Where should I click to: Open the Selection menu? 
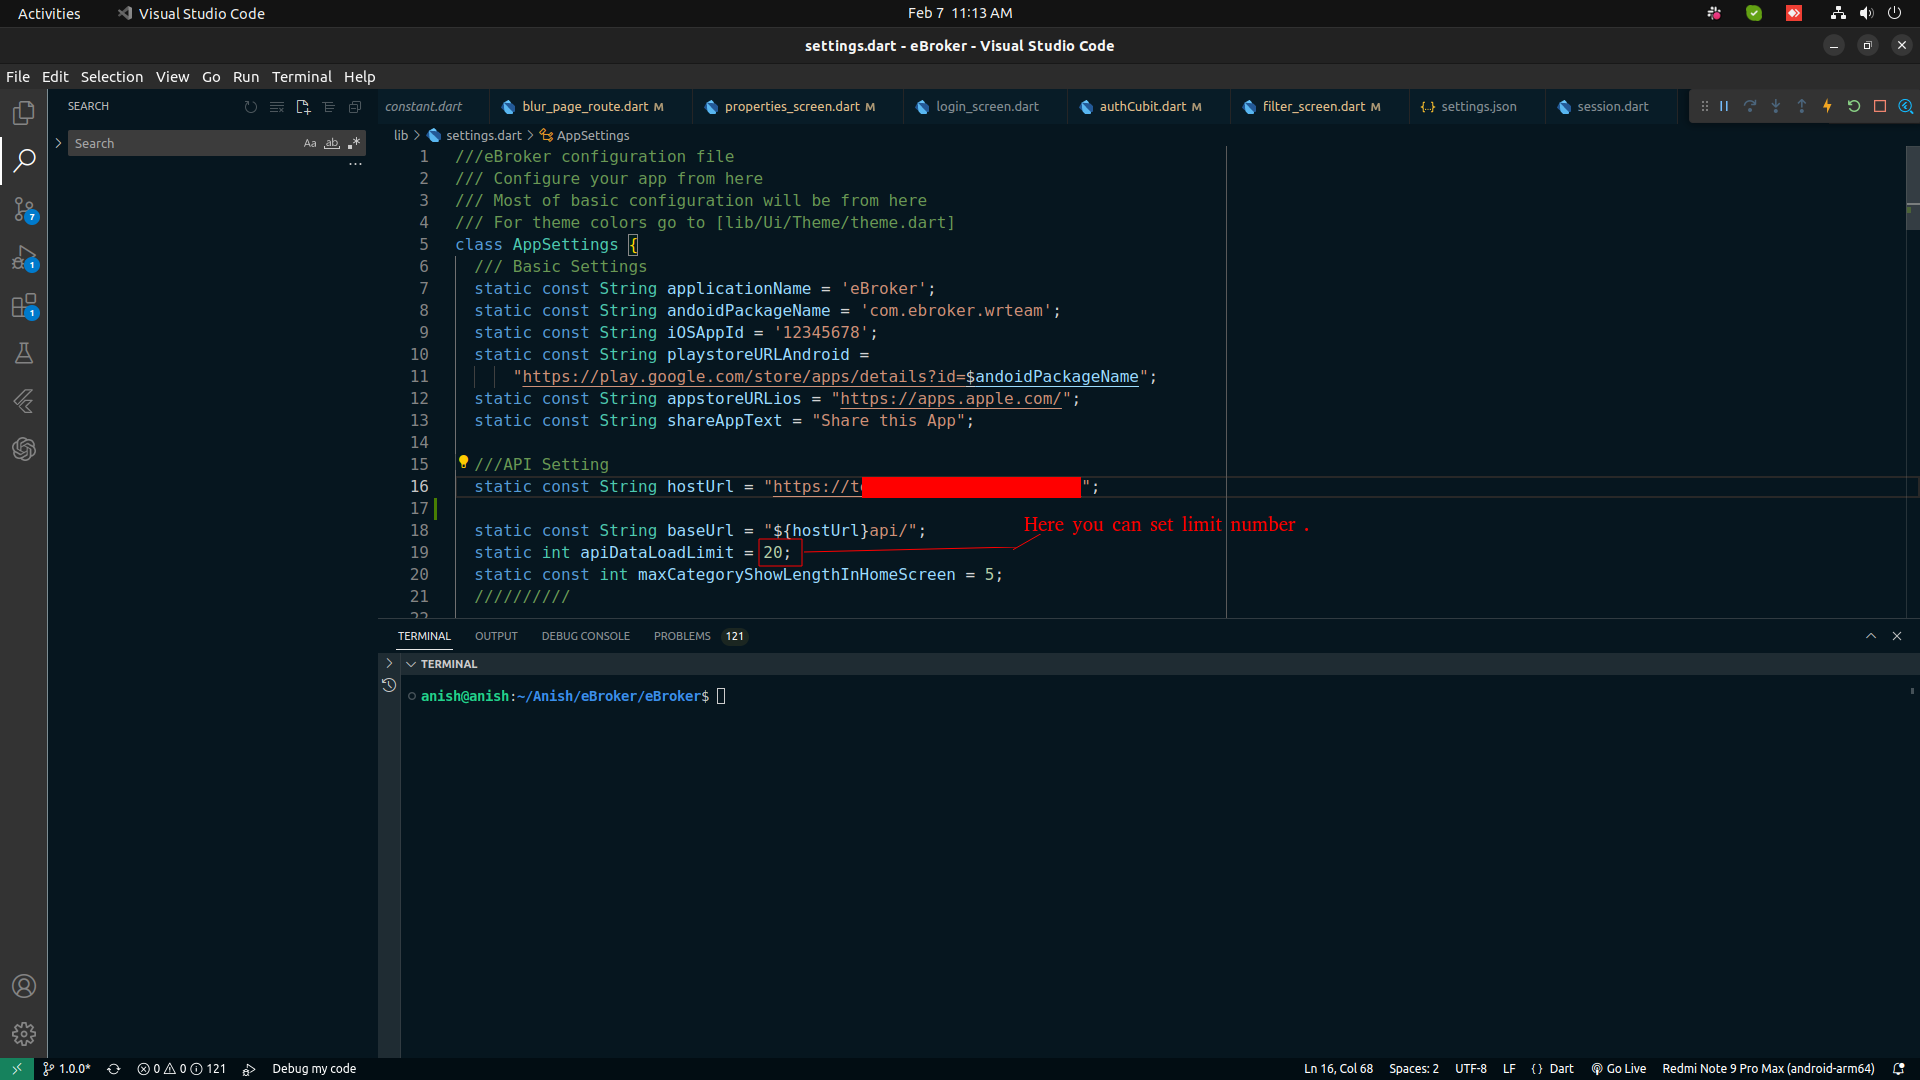pos(112,77)
